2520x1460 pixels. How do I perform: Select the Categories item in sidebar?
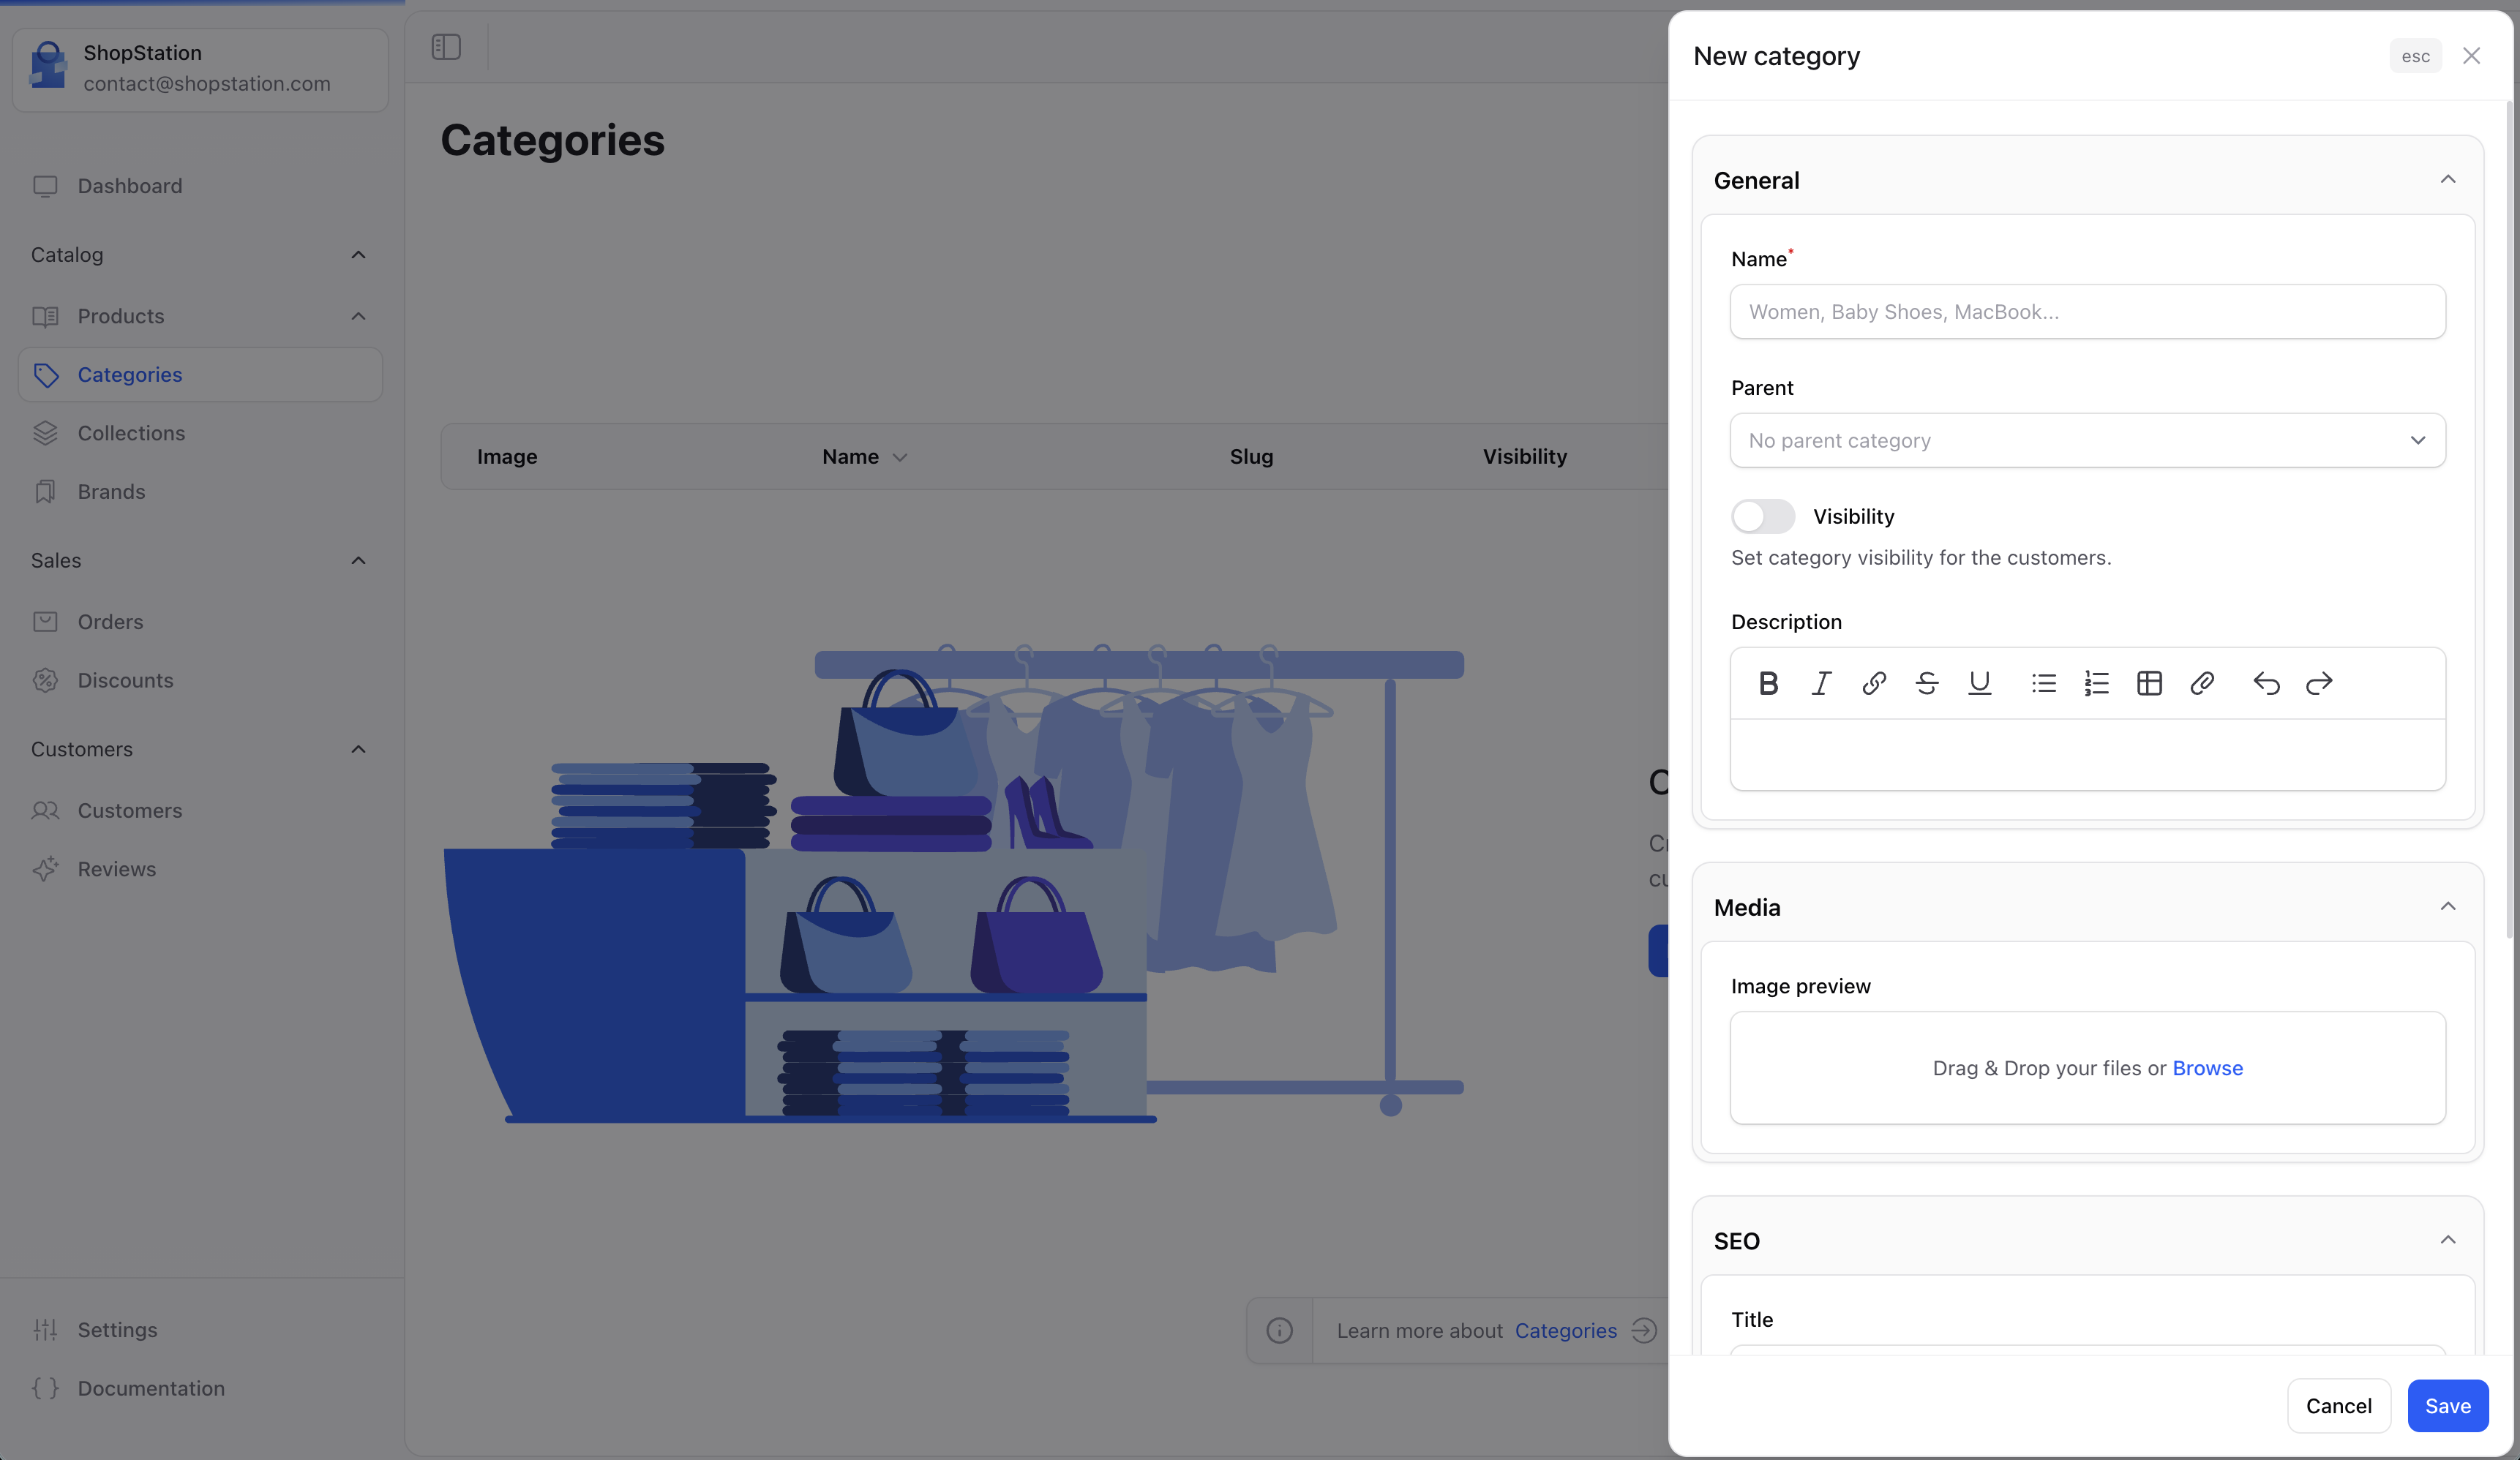pos(130,374)
